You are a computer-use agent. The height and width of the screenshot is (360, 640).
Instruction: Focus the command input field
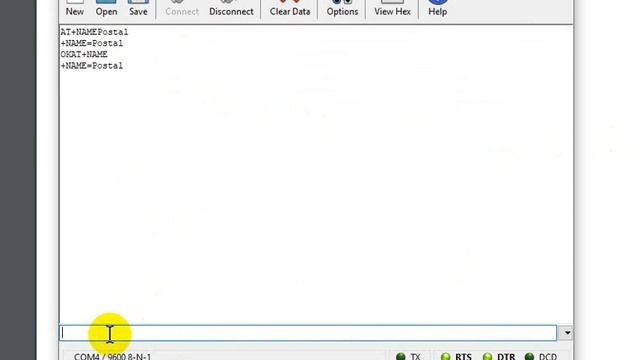coord(308,333)
